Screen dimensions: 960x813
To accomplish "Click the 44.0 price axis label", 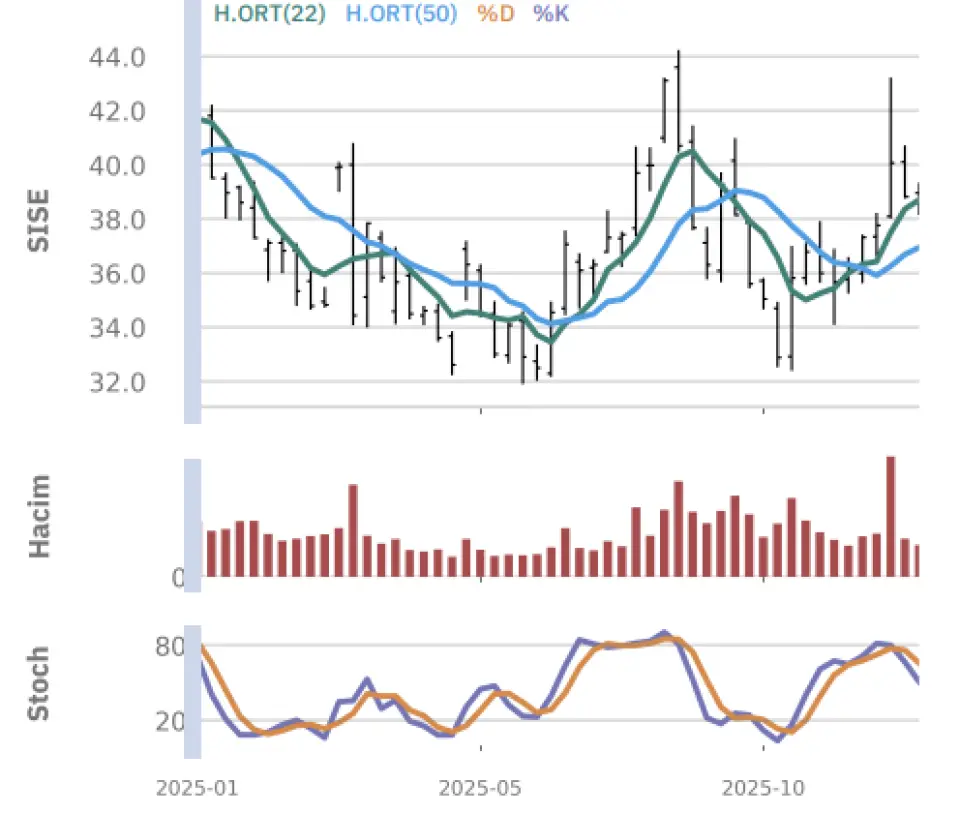I will 118,58.
